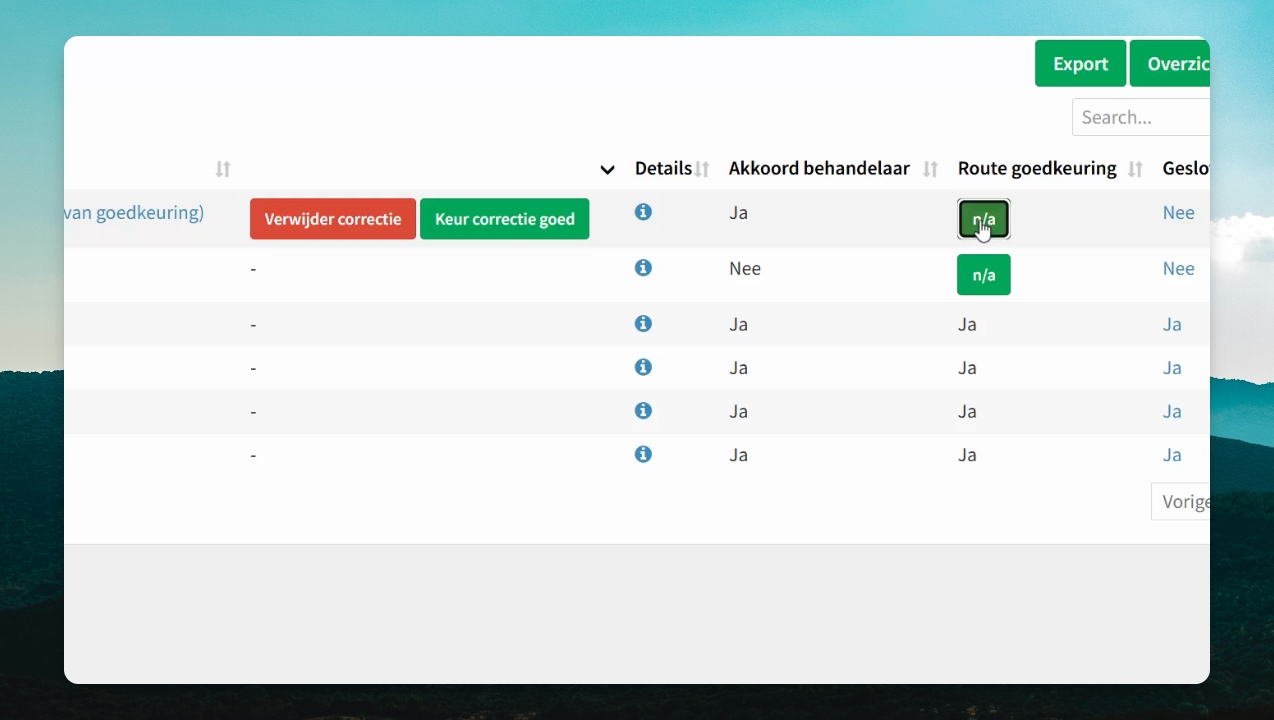The image size is (1274, 720).
Task: Open details info icon in last row
Action: tap(643, 454)
